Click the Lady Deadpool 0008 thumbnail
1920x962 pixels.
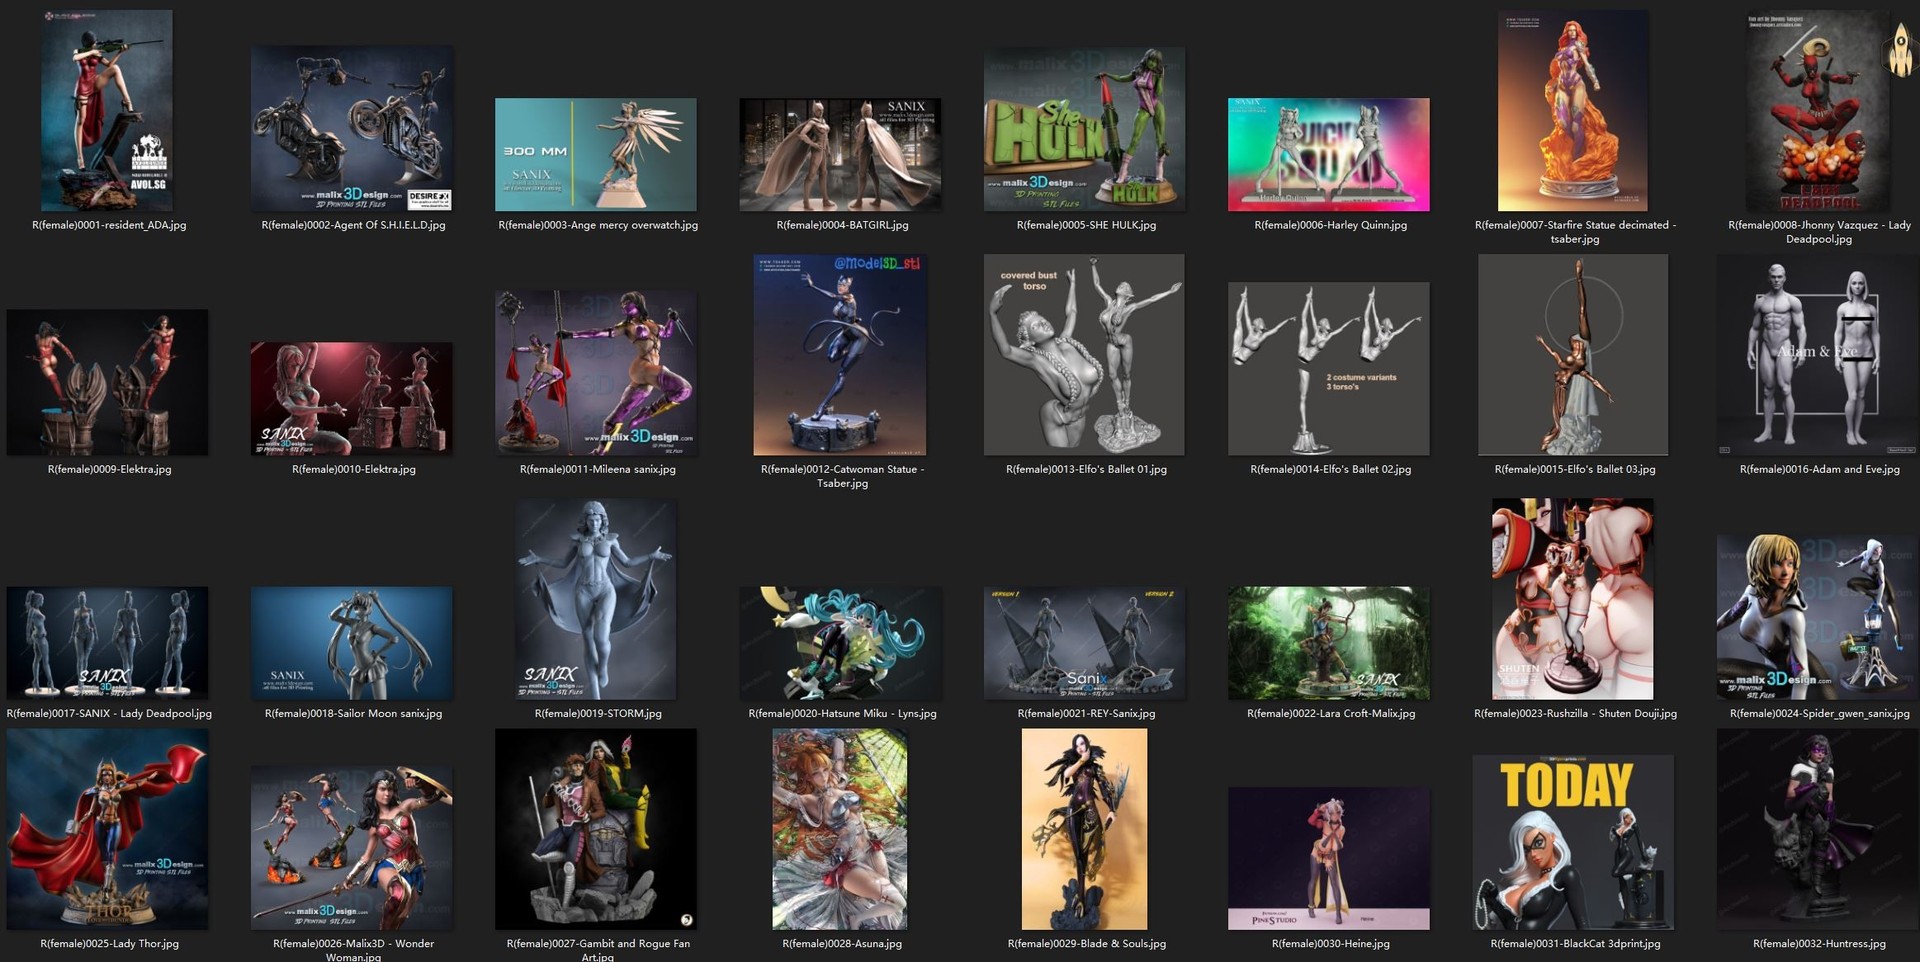pyautogui.click(x=1818, y=110)
